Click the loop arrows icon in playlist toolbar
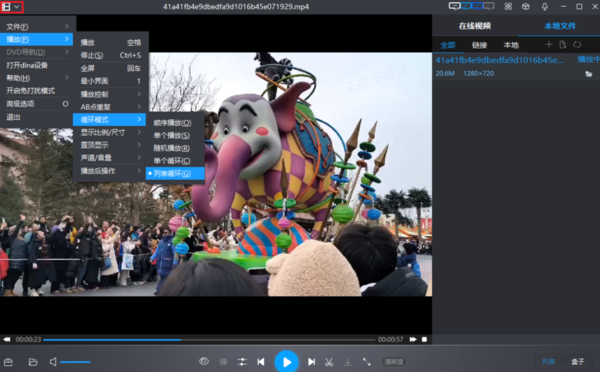This screenshot has height=372, width=600. click(x=577, y=44)
